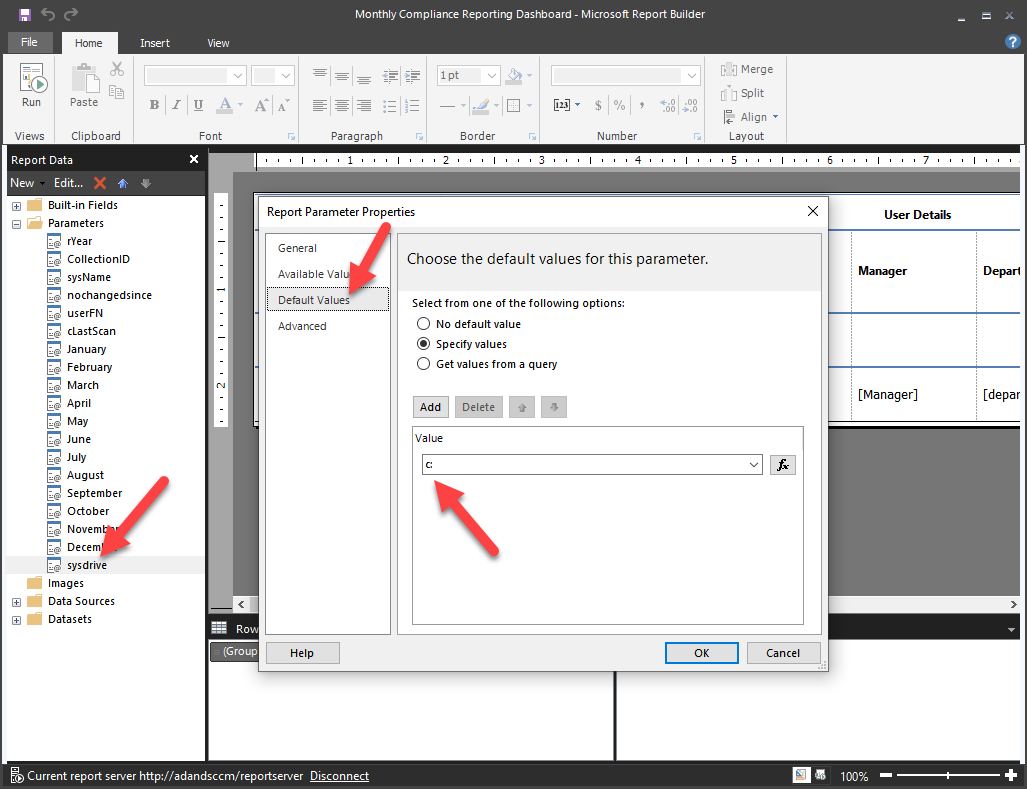The height and width of the screenshot is (789, 1027).
Task: Expand the Built-in Fields node
Action: pos(16,206)
